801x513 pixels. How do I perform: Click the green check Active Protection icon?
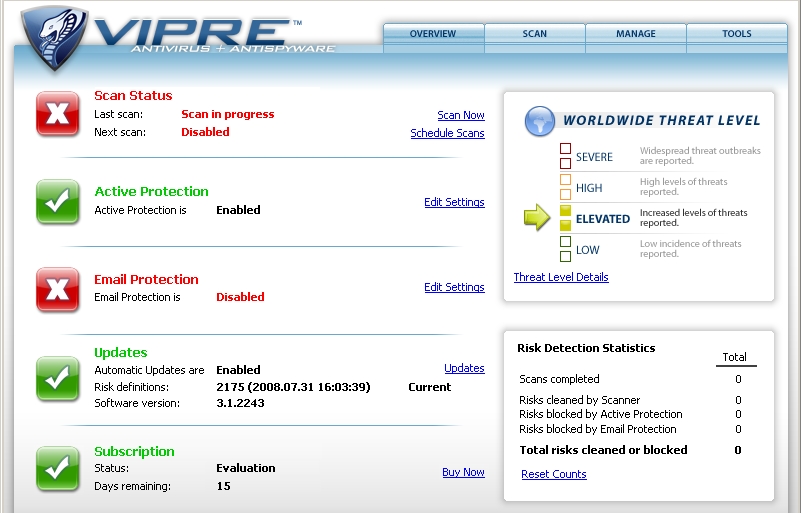click(58, 202)
